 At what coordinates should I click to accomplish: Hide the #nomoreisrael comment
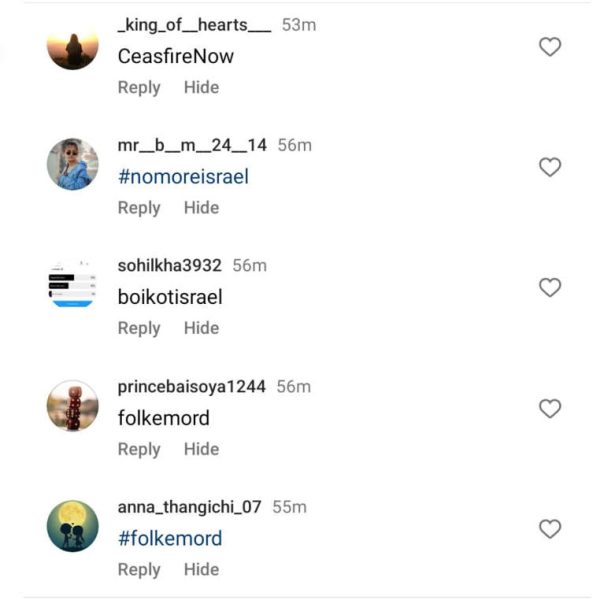201,208
